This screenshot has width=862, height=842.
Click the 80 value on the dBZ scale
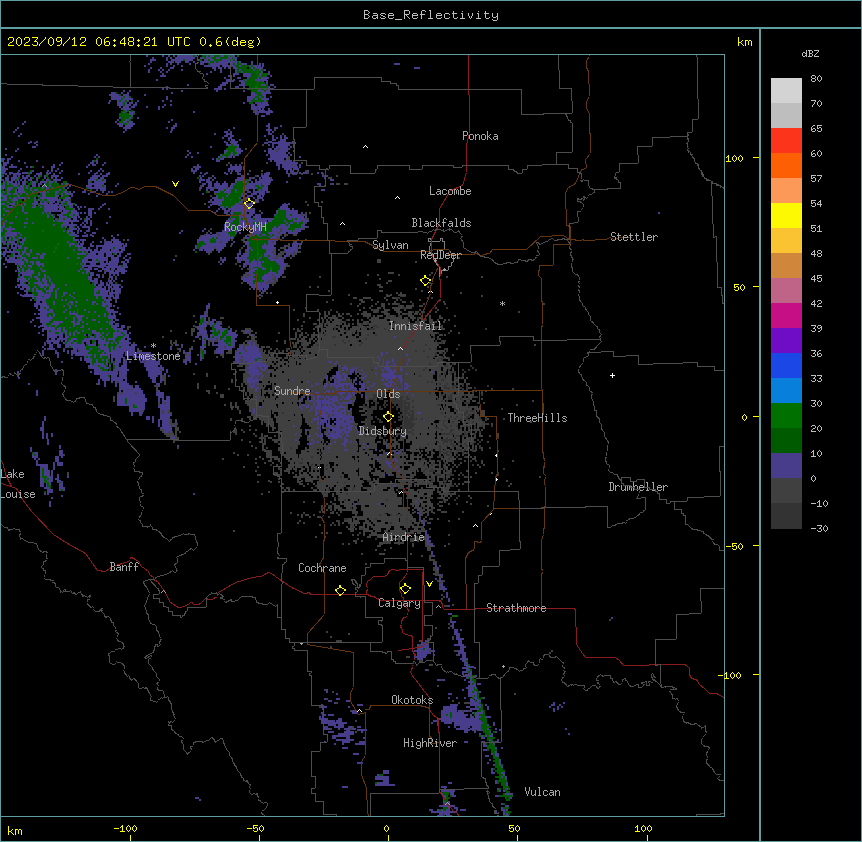point(816,79)
